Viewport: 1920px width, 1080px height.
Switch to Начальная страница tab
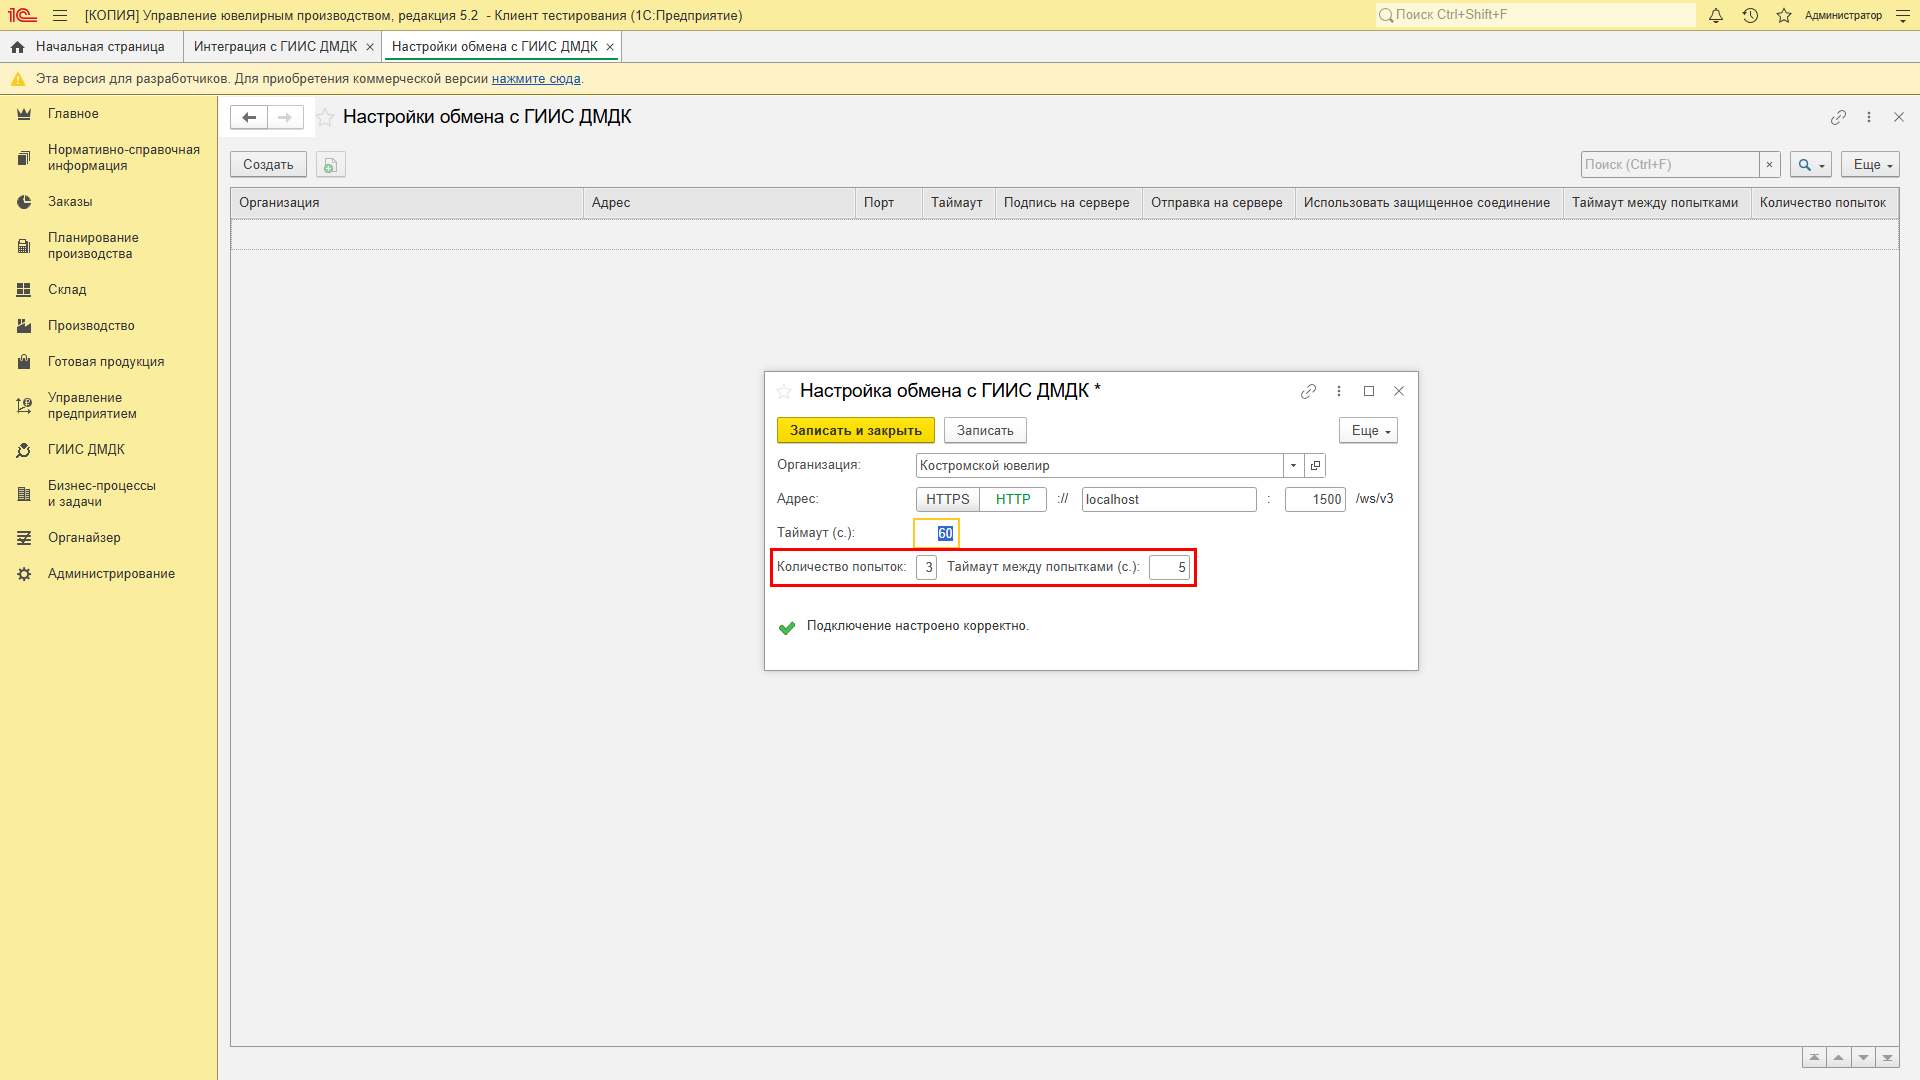91,47
